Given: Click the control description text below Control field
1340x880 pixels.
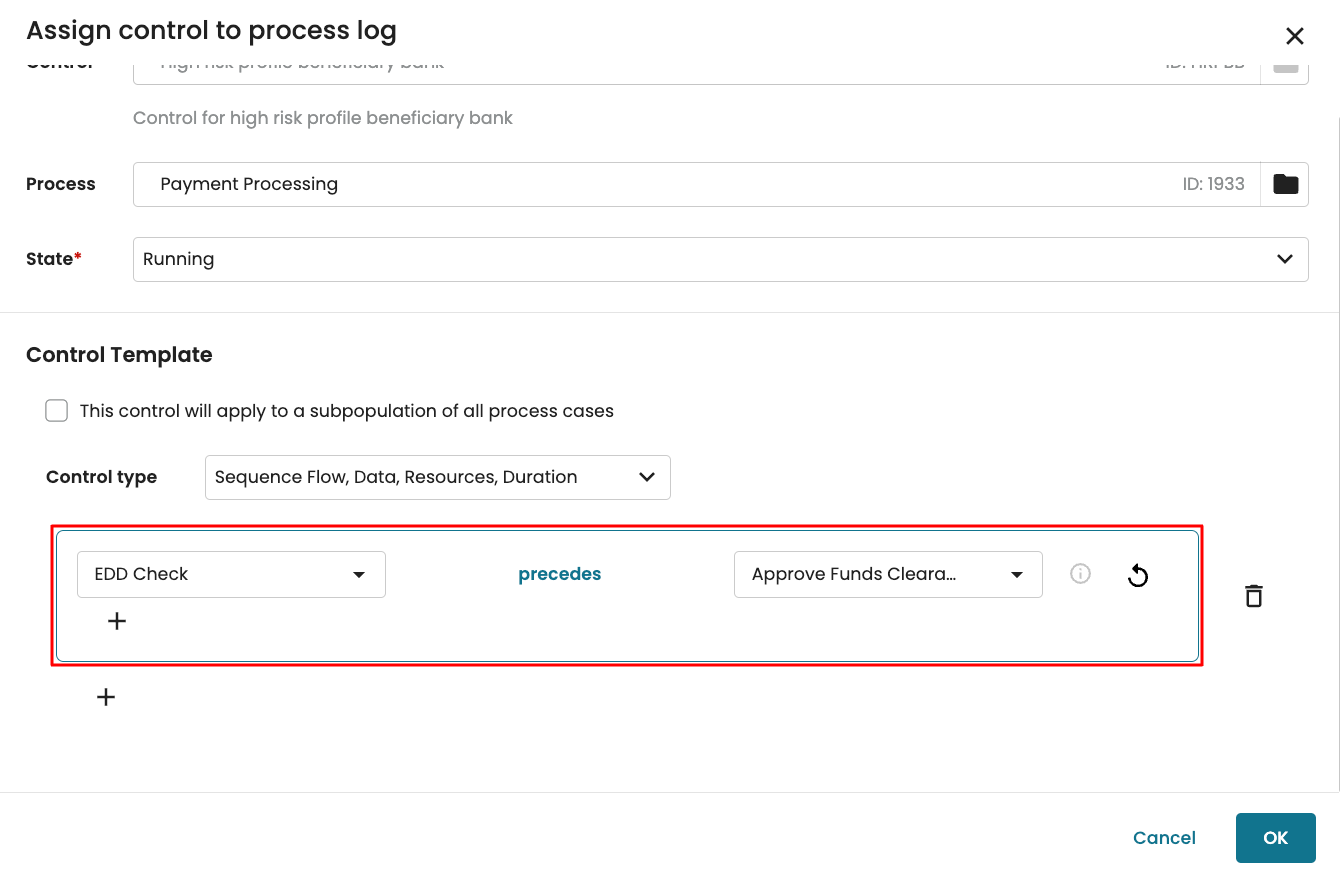Looking at the screenshot, I should 322,118.
